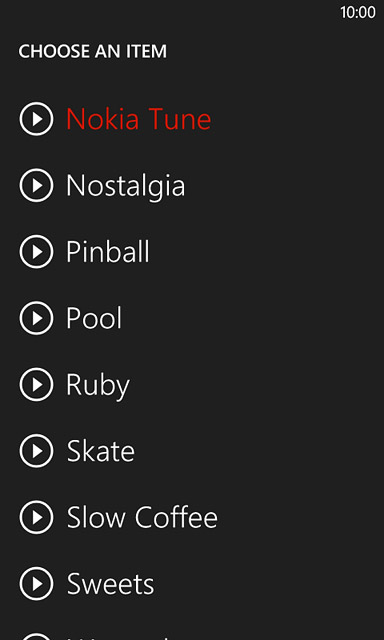Choose the Nostalgia item
Screen dimensions: 384x640
point(126,187)
